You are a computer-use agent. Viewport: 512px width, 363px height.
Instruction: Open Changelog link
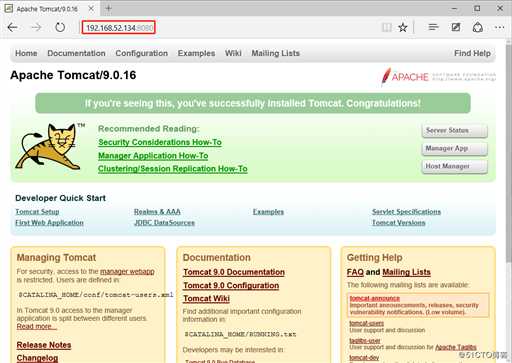coord(37,358)
